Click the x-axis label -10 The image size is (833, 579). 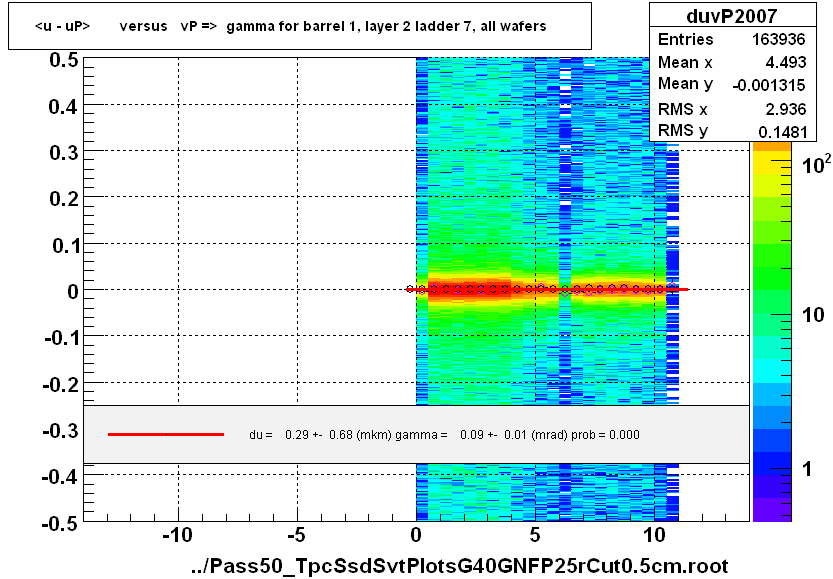click(177, 535)
